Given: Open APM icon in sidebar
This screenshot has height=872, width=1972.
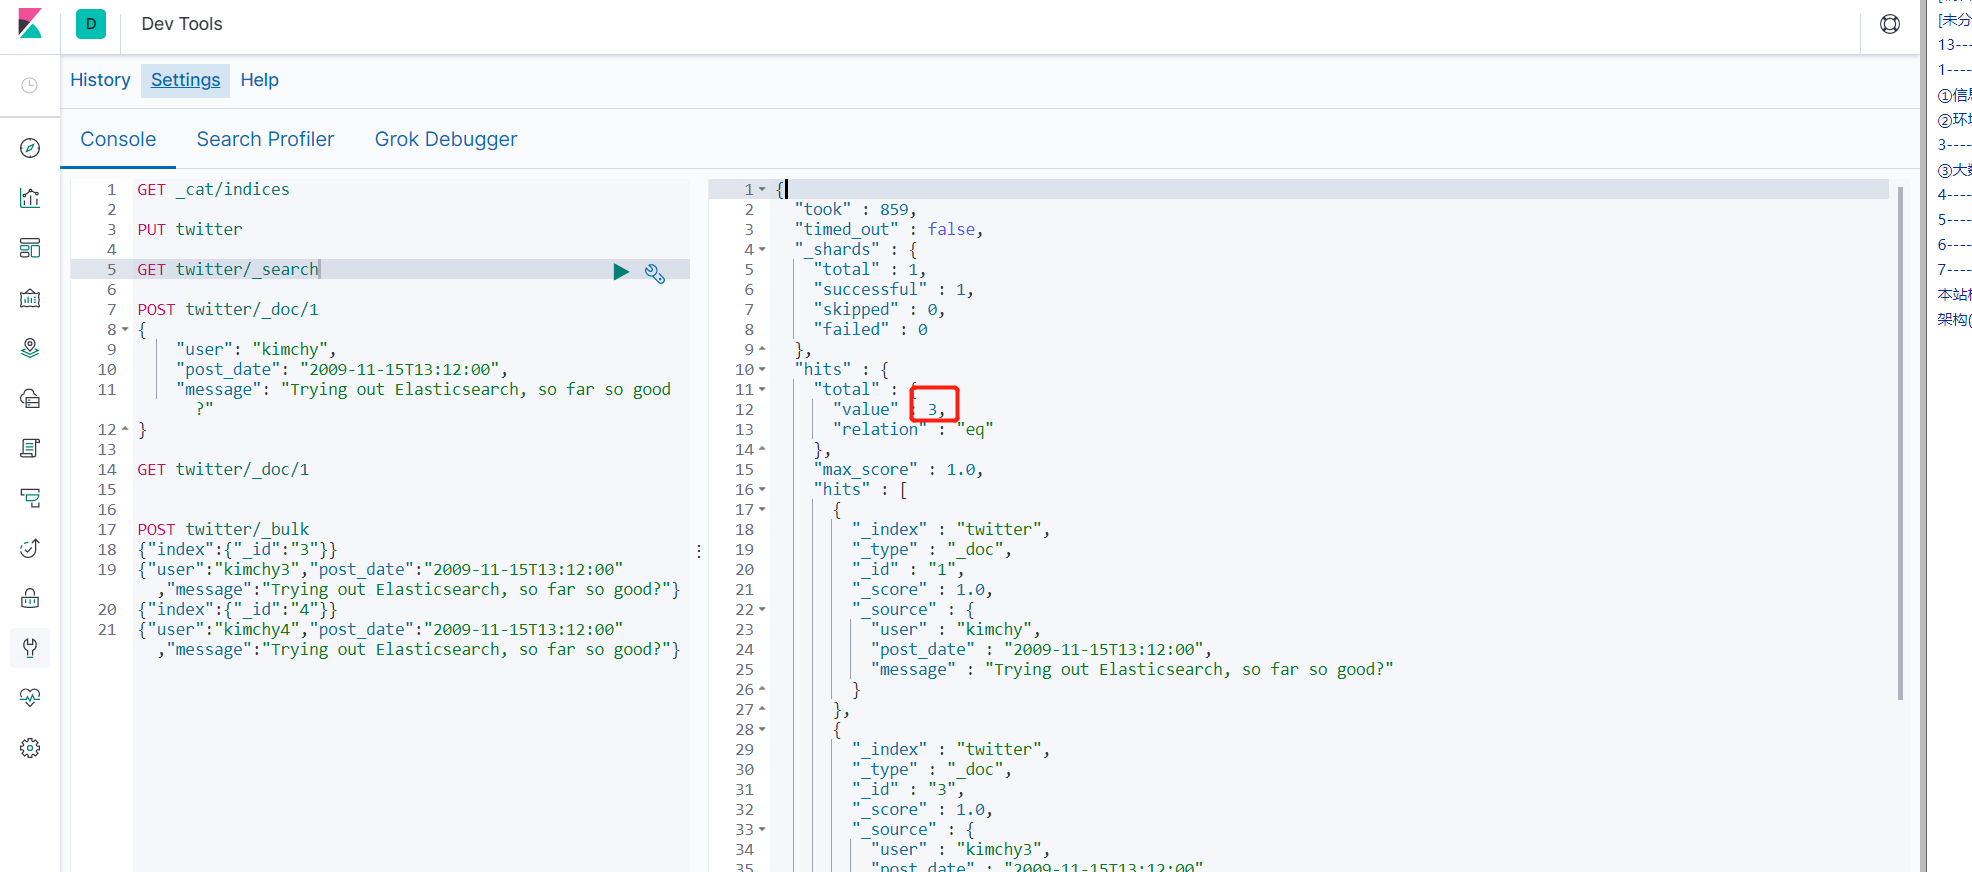Looking at the screenshot, I should pyautogui.click(x=30, y=498).
